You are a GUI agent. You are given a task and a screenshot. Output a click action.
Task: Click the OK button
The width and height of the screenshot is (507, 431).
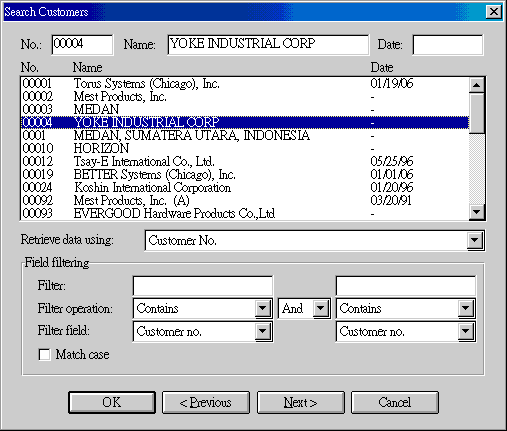(x=112, y=402)
